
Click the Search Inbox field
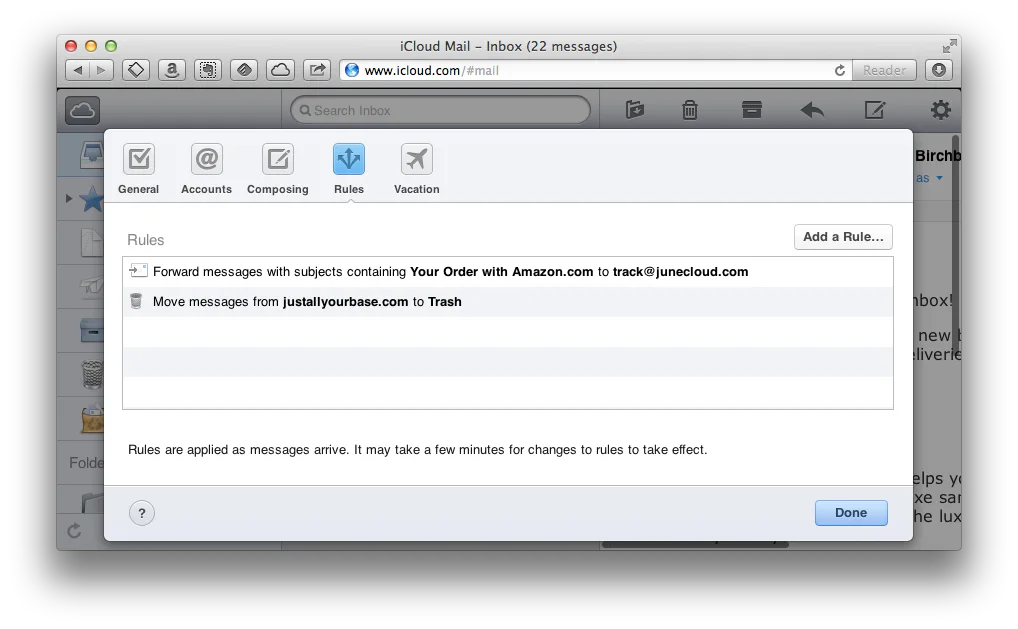440,110
